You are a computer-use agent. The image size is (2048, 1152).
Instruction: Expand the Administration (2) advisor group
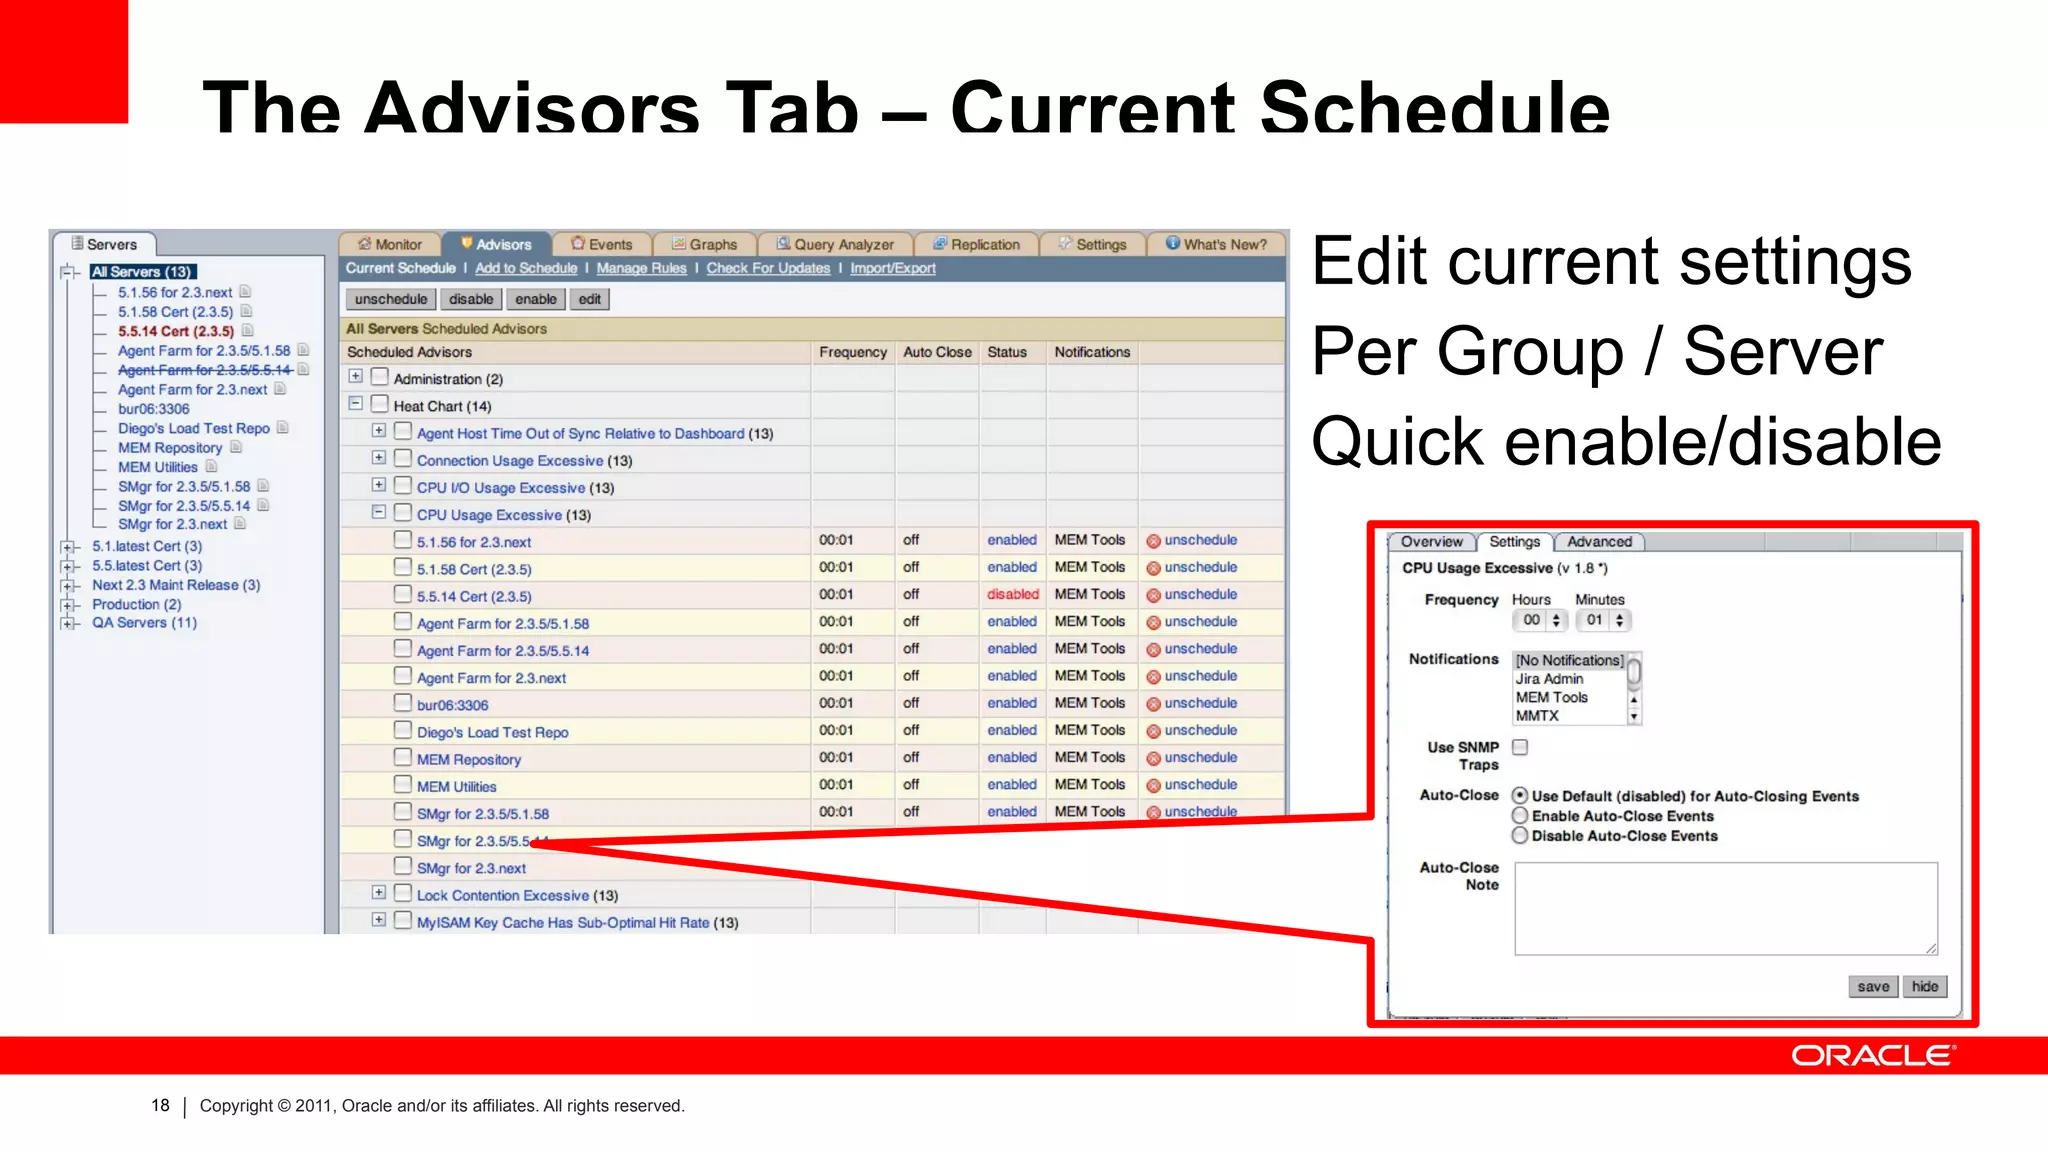(355, 377)
